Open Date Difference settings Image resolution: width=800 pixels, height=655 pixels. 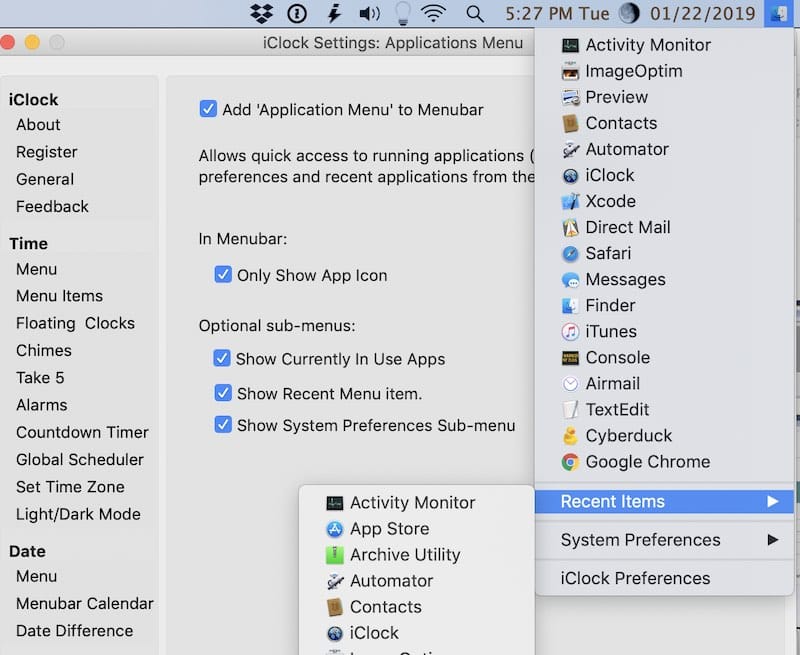[x=74, y=631]
